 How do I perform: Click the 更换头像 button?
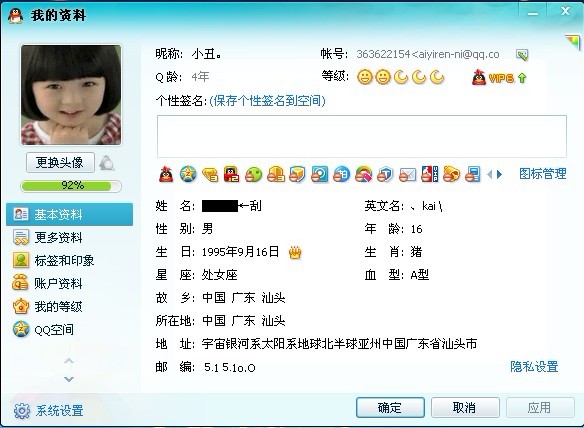60,163
